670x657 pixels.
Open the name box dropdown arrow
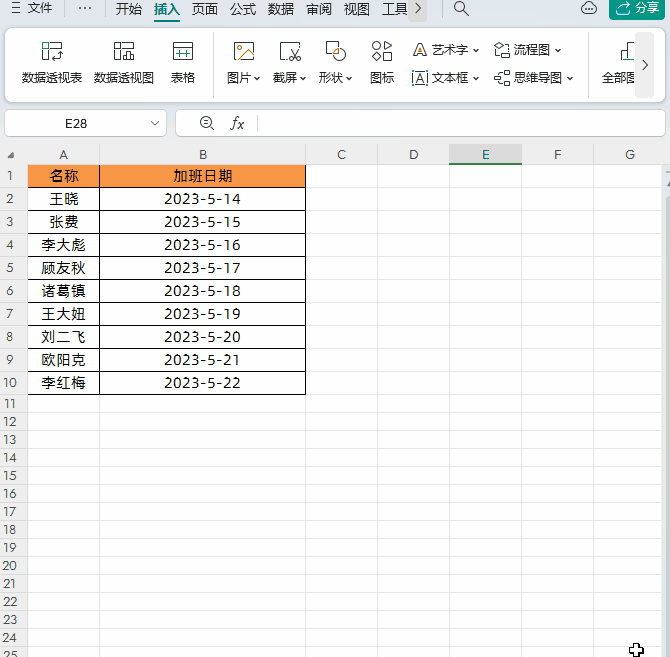point(155,123)
